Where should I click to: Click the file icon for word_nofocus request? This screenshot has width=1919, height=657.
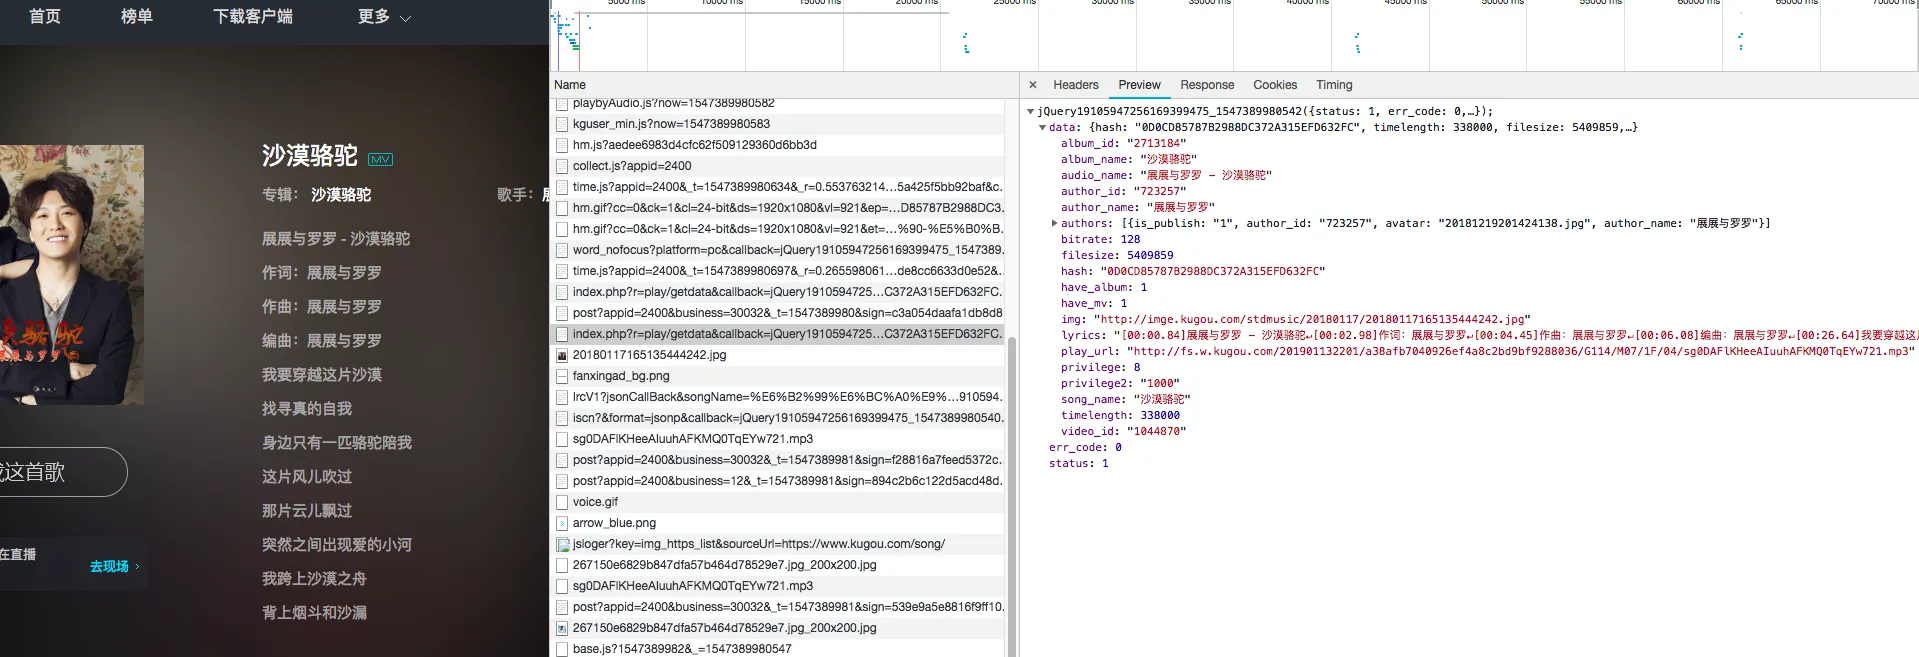click(x=562, y=250)
